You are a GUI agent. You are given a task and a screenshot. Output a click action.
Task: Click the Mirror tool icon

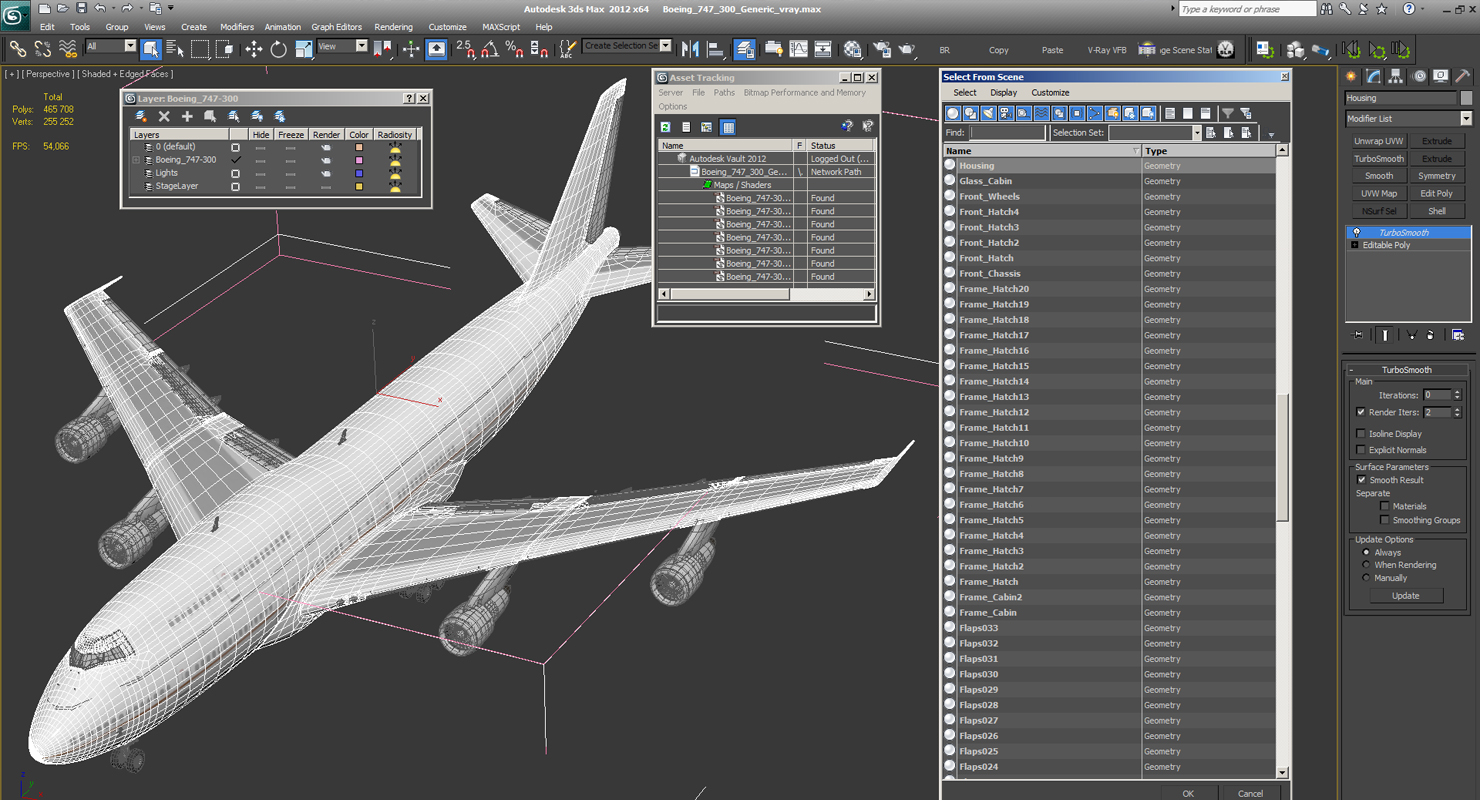pyautogui.click(x=691, y=48)
